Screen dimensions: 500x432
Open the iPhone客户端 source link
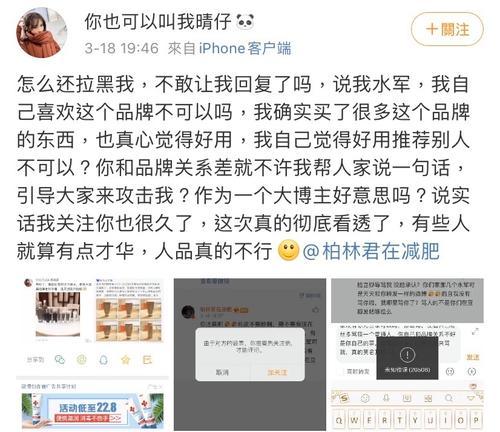(x=245, y=48)
